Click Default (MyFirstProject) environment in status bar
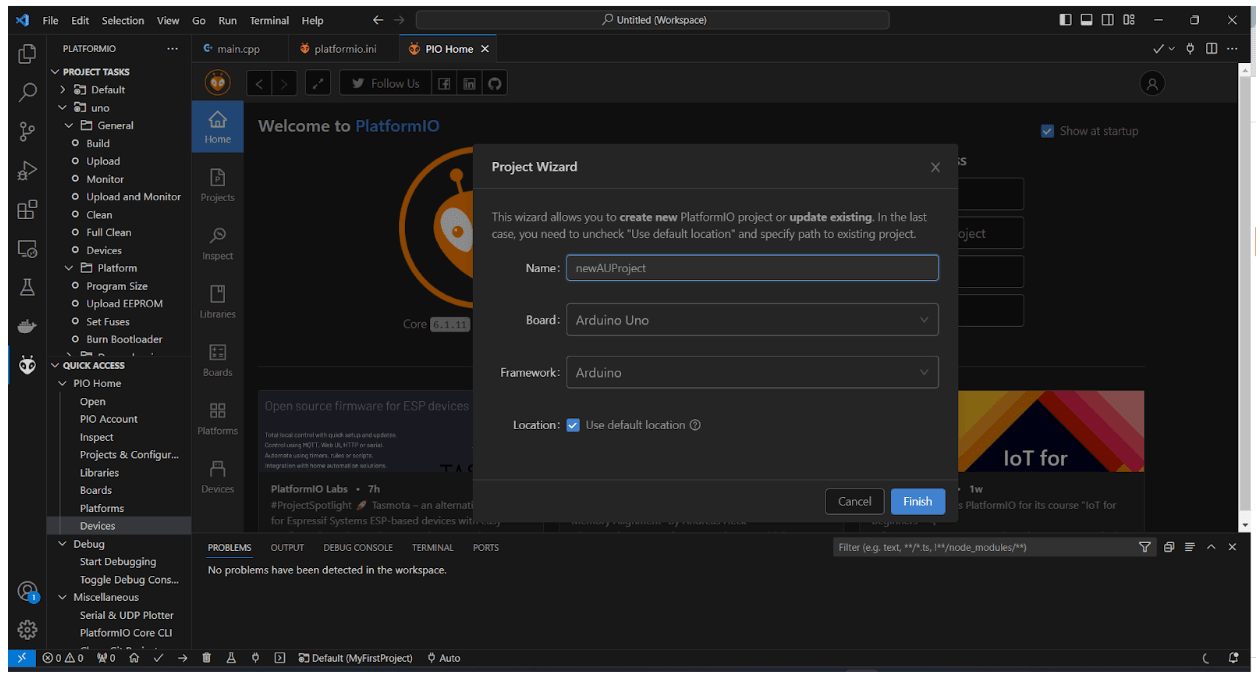This screenshot has height=682, width=1260. click(x=356, y=658)
